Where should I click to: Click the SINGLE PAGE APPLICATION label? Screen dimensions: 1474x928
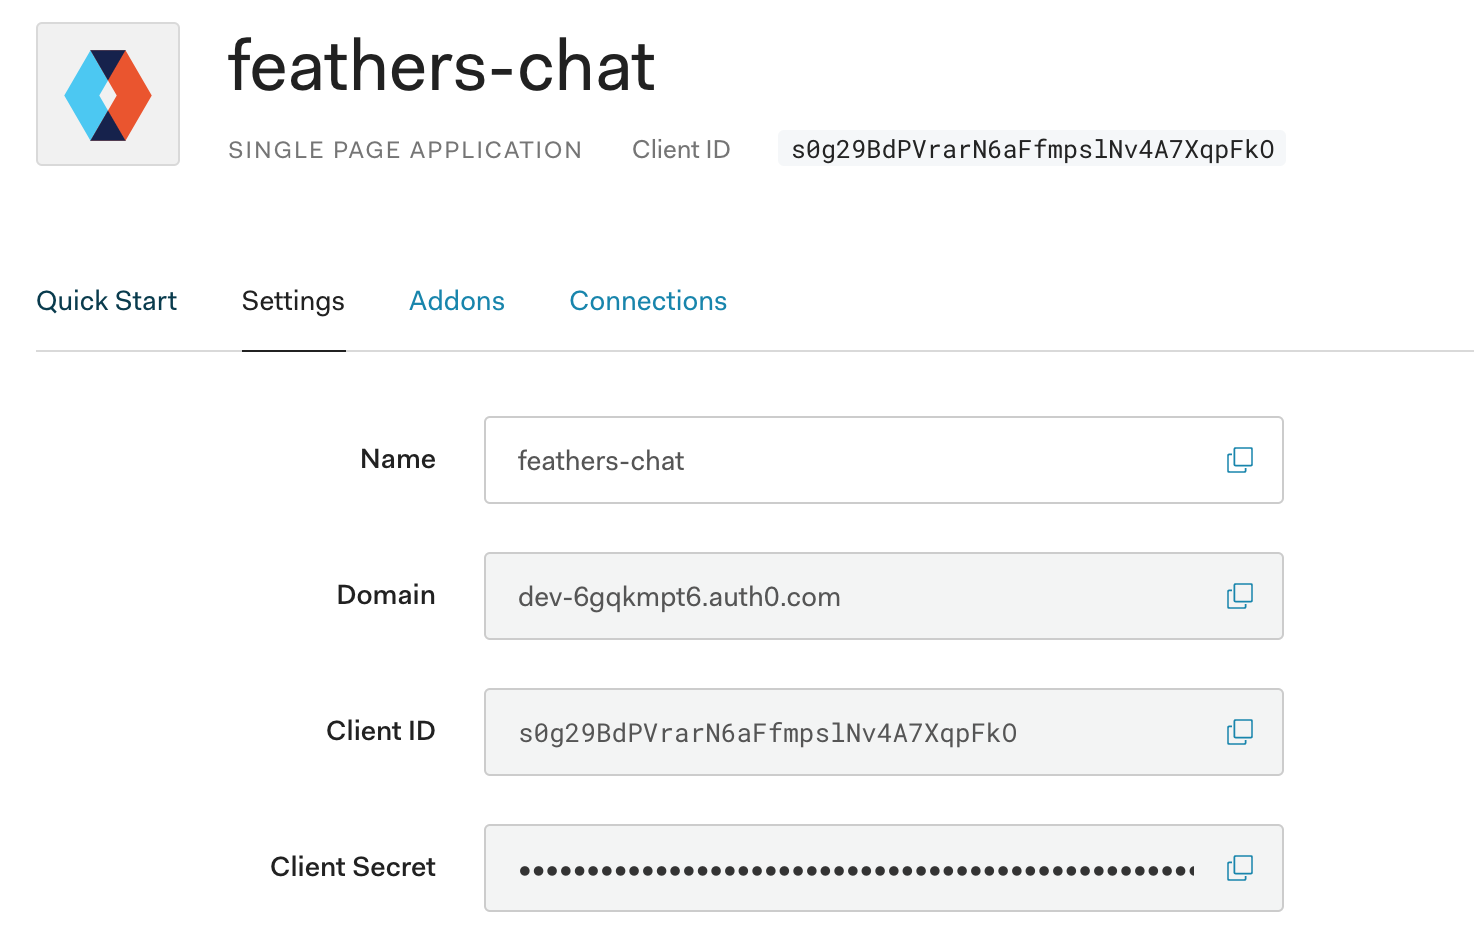405,149
